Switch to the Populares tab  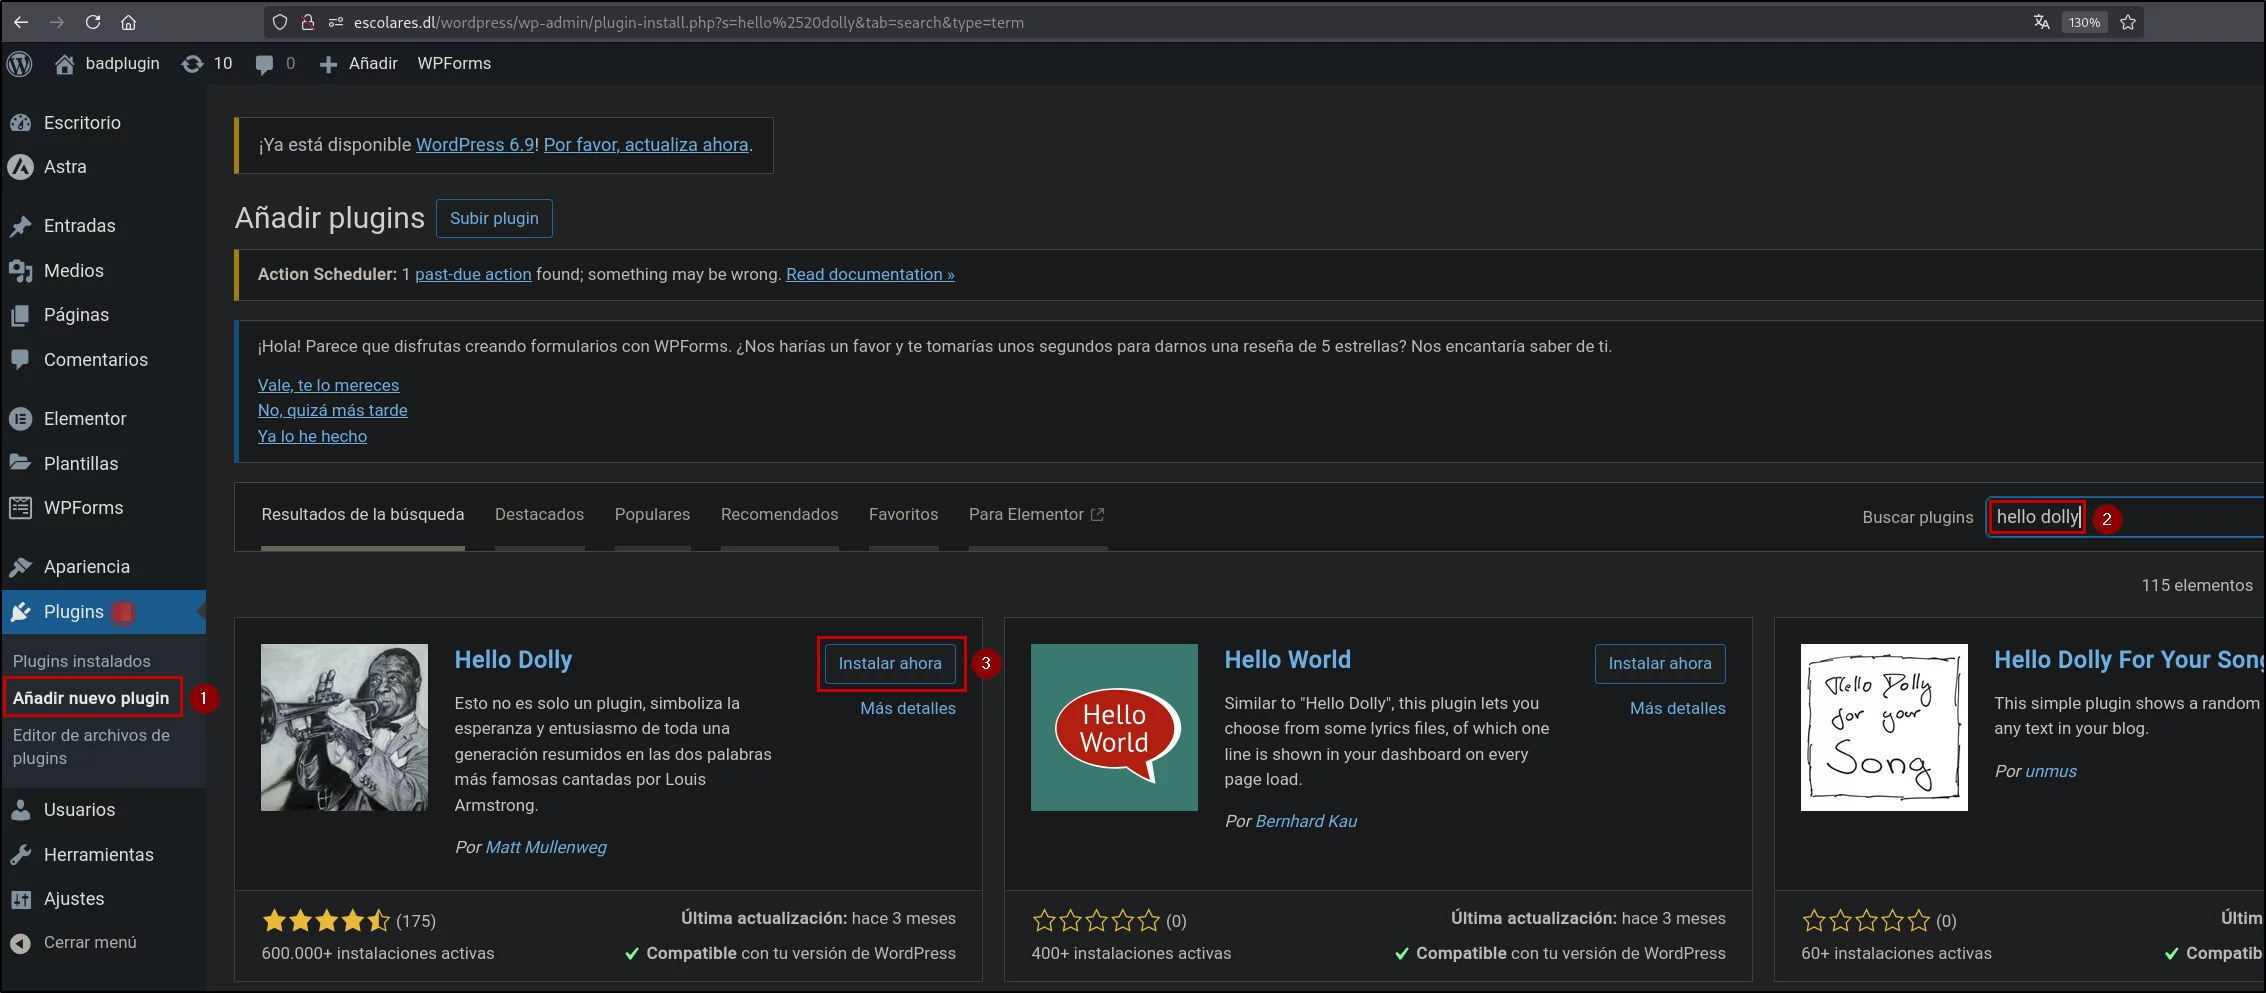[x=652, y=515]
